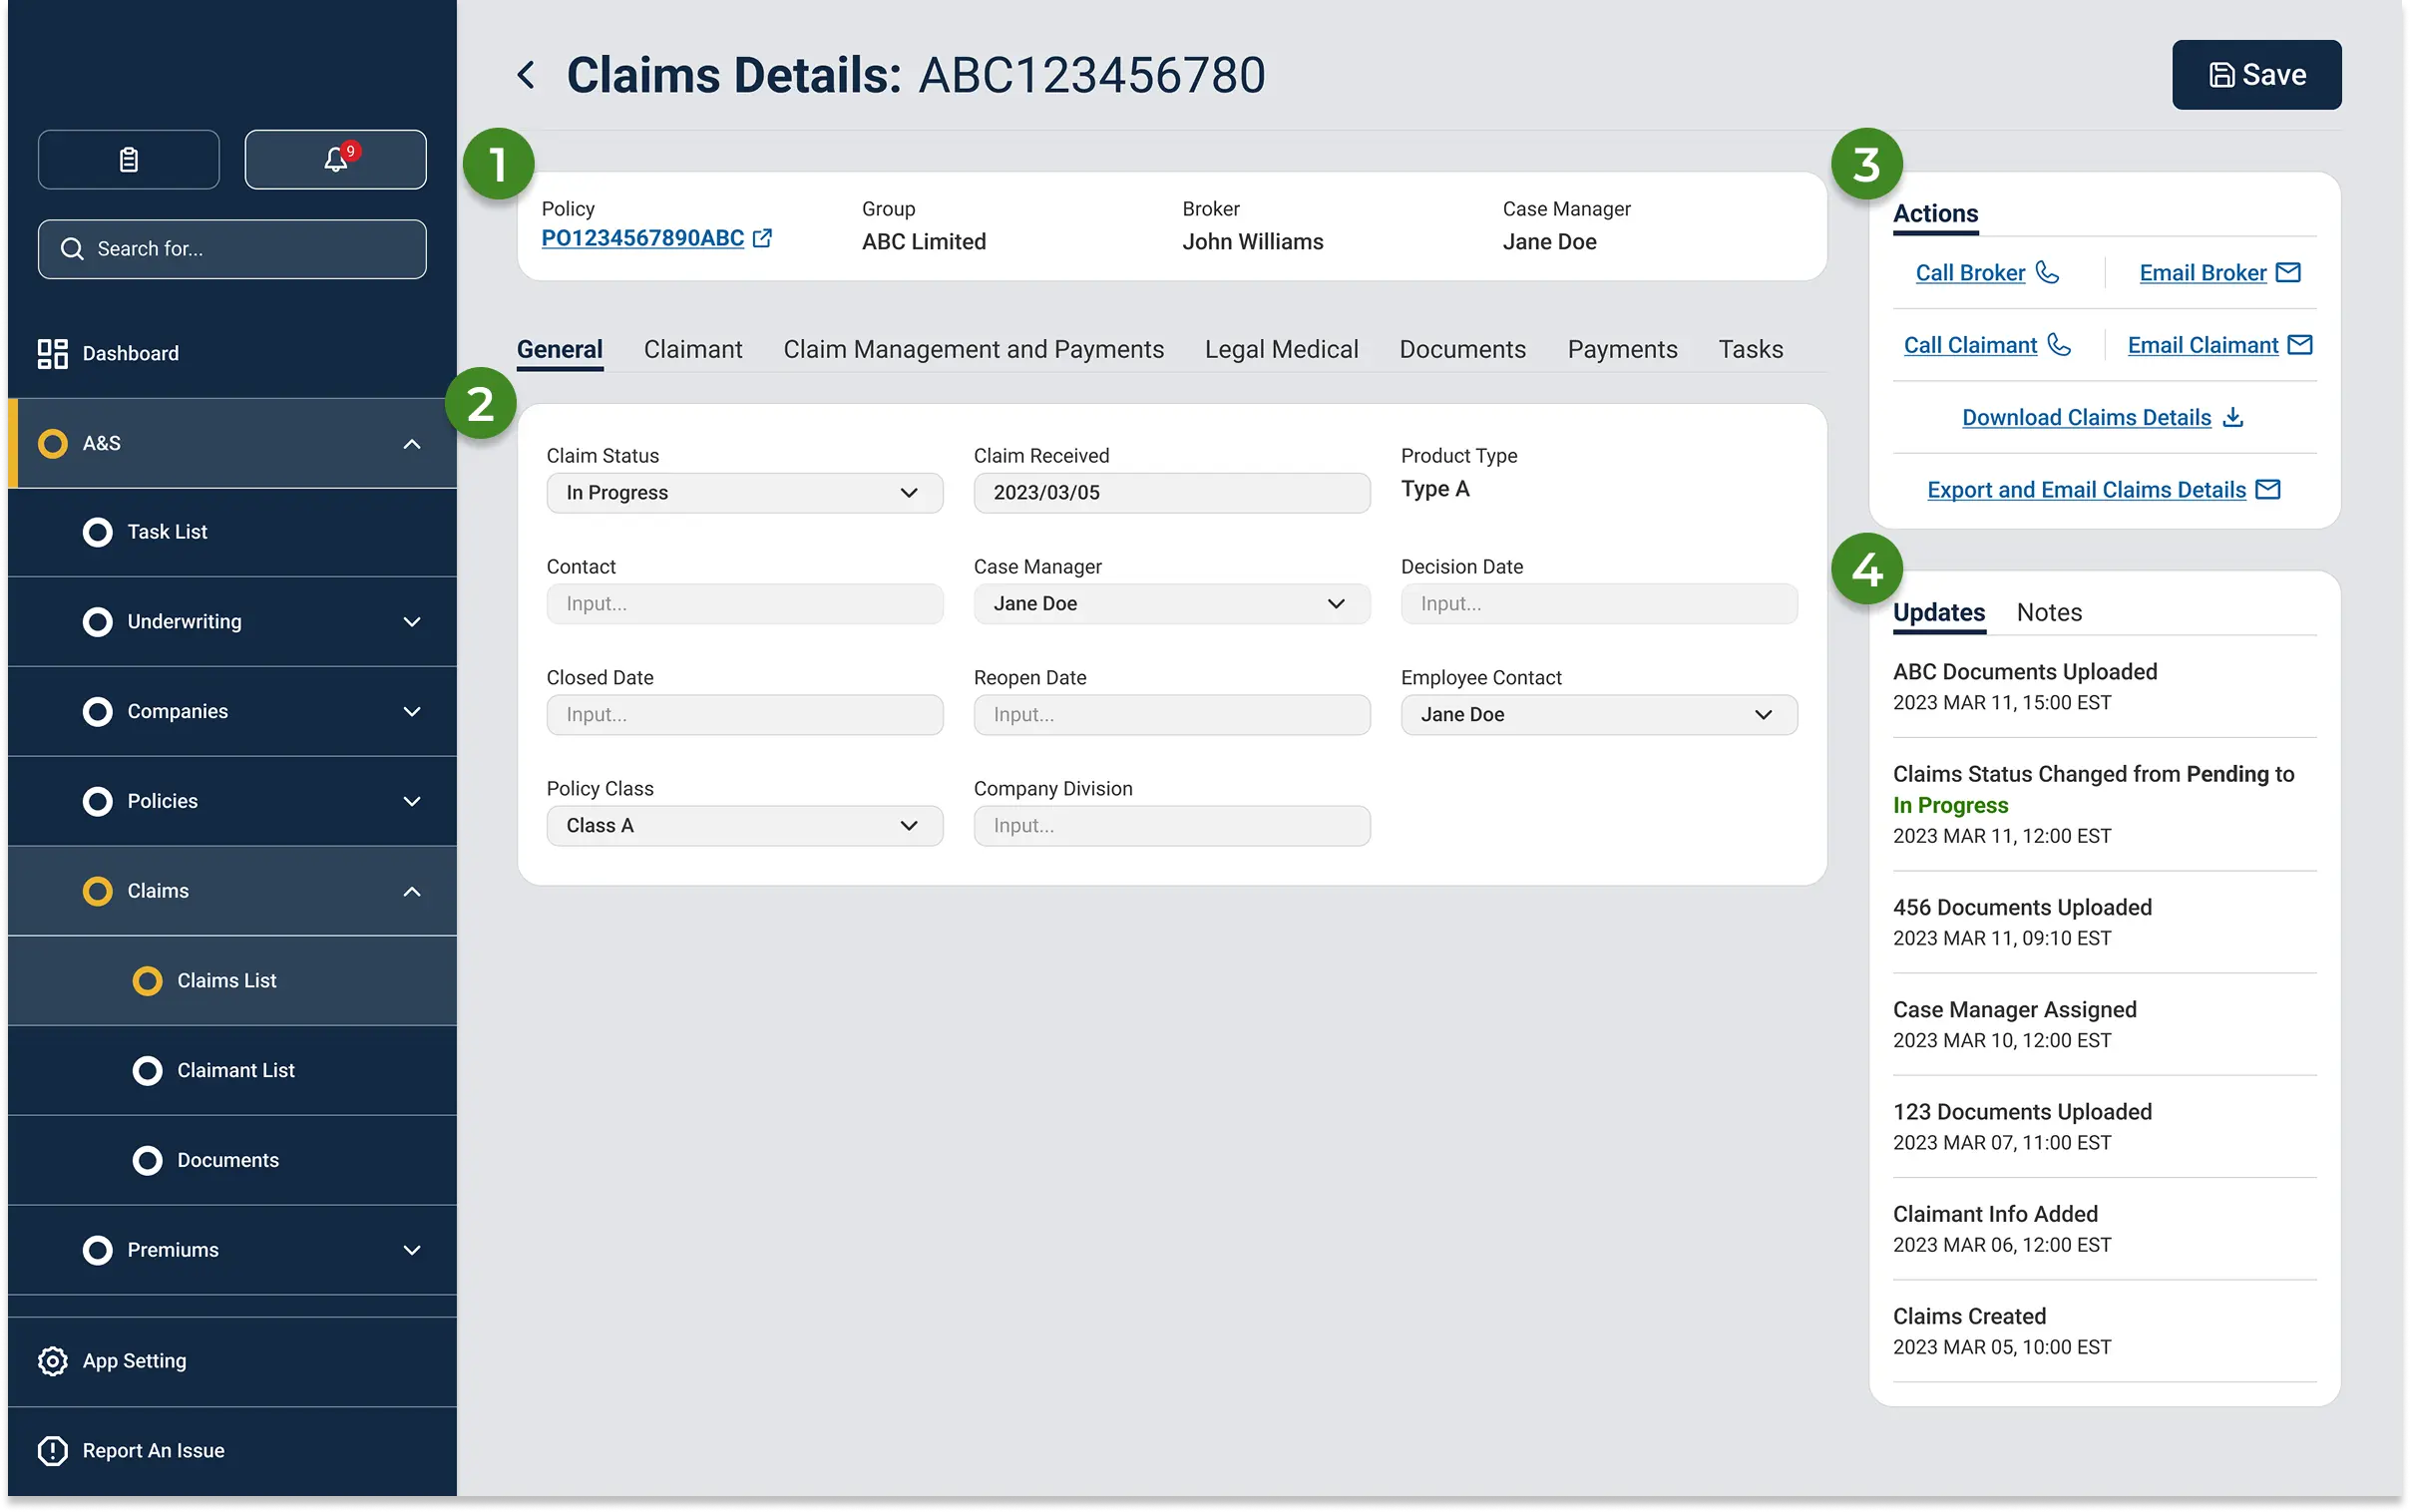Open the Claim Status dropdown
This screenshot has height=1512, width=2410.
tap(744, 493)
